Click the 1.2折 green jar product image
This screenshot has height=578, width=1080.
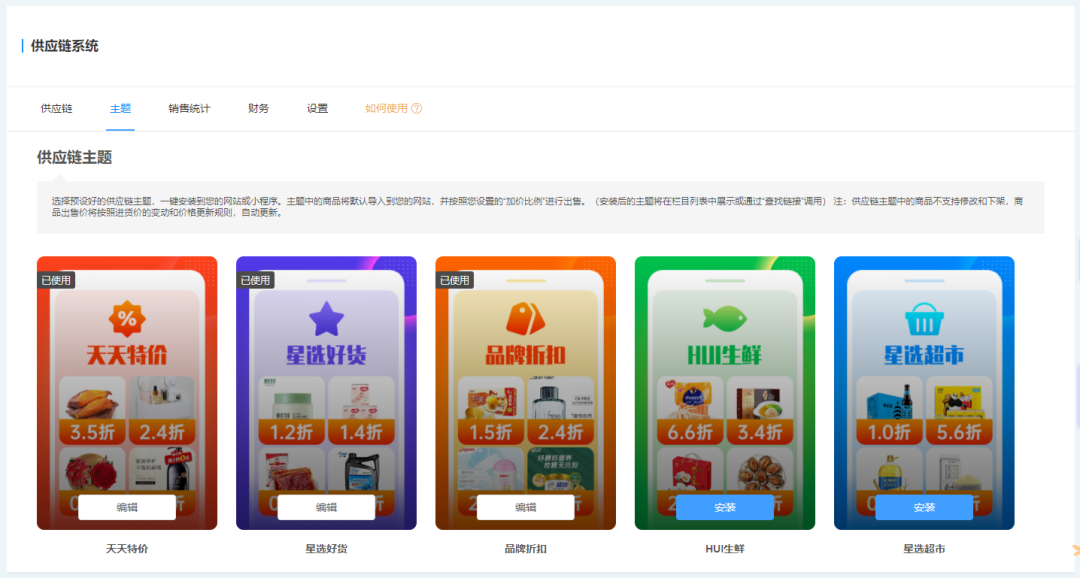click(291, 410)
